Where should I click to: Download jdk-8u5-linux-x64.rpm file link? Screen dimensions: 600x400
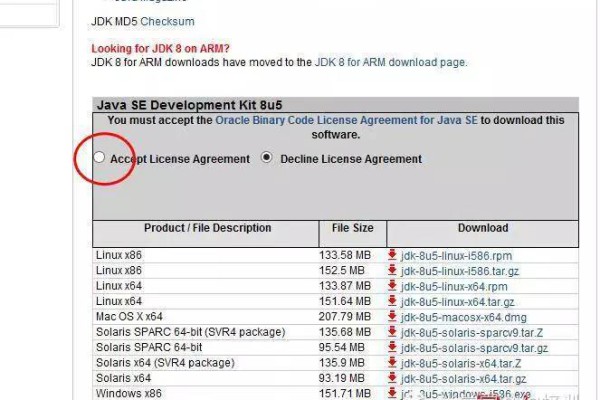454,287
